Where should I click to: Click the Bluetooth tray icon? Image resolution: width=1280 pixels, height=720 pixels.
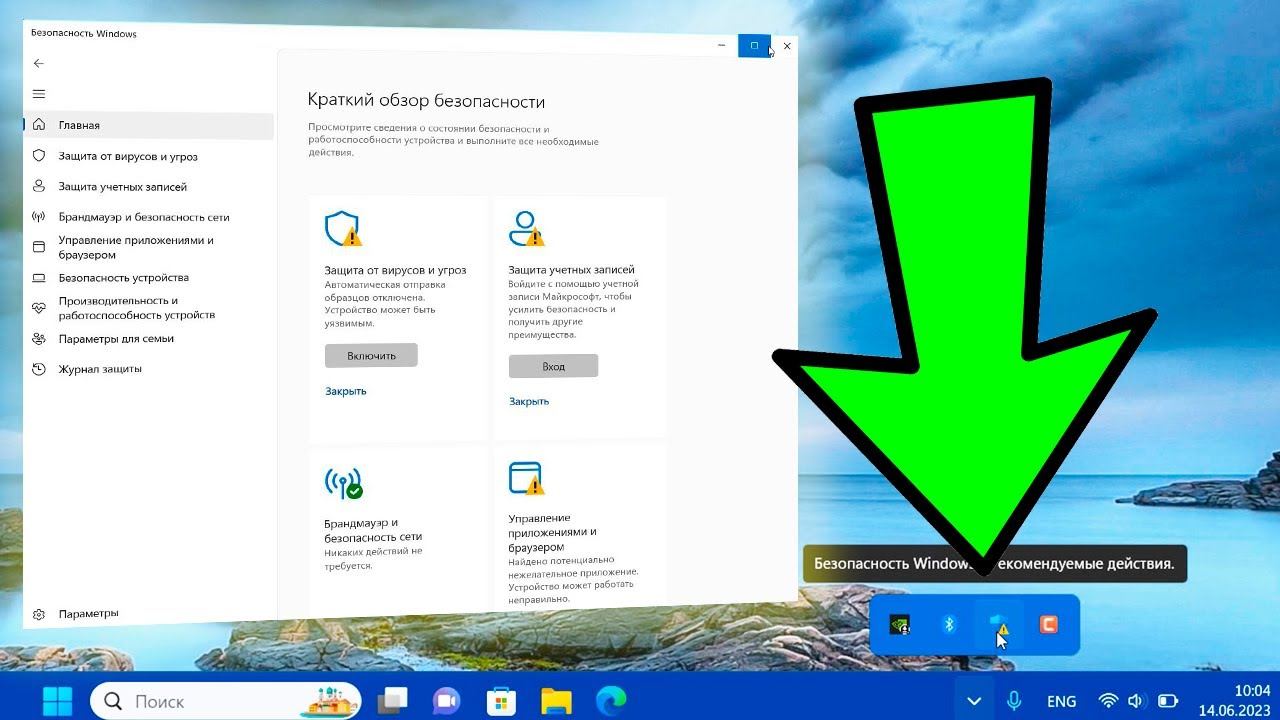pyautogui.click(x=950, y=625)
